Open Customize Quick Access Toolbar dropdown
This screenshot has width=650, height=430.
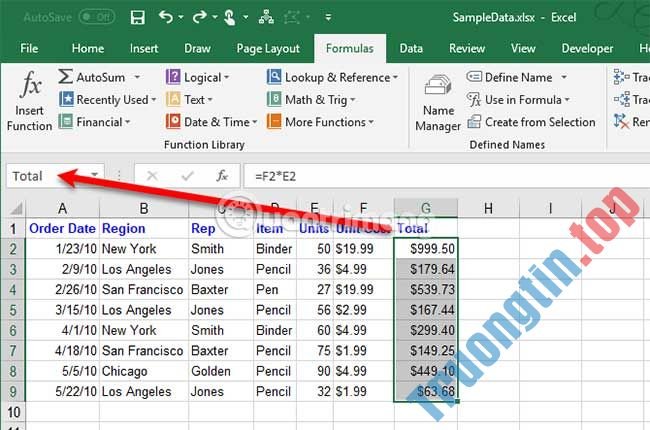coord(328,17)
